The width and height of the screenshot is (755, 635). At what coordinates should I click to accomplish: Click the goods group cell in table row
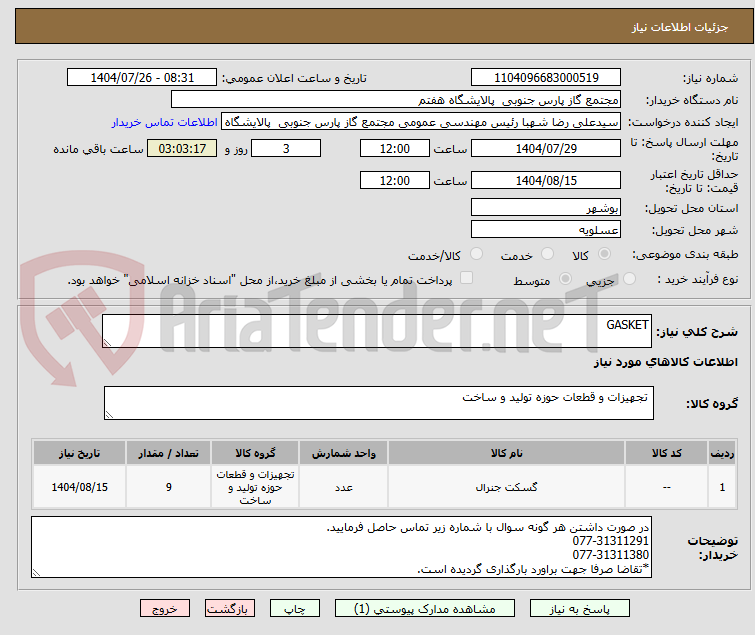tap(255, 487)
